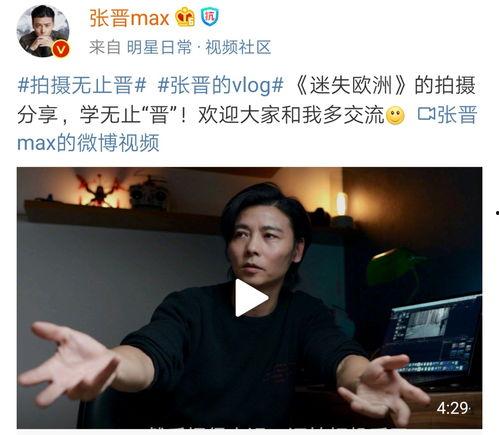Click the video thumbnail of man gesturing
The height and width of the screenshot is (435, 499).
tap(249, 298)
